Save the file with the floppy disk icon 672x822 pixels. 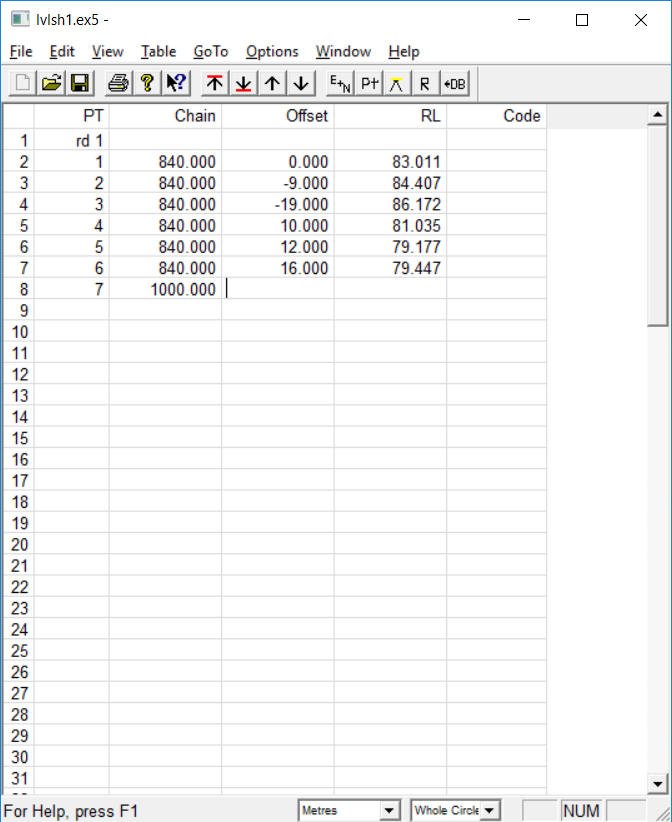click(x=79, y=83)
